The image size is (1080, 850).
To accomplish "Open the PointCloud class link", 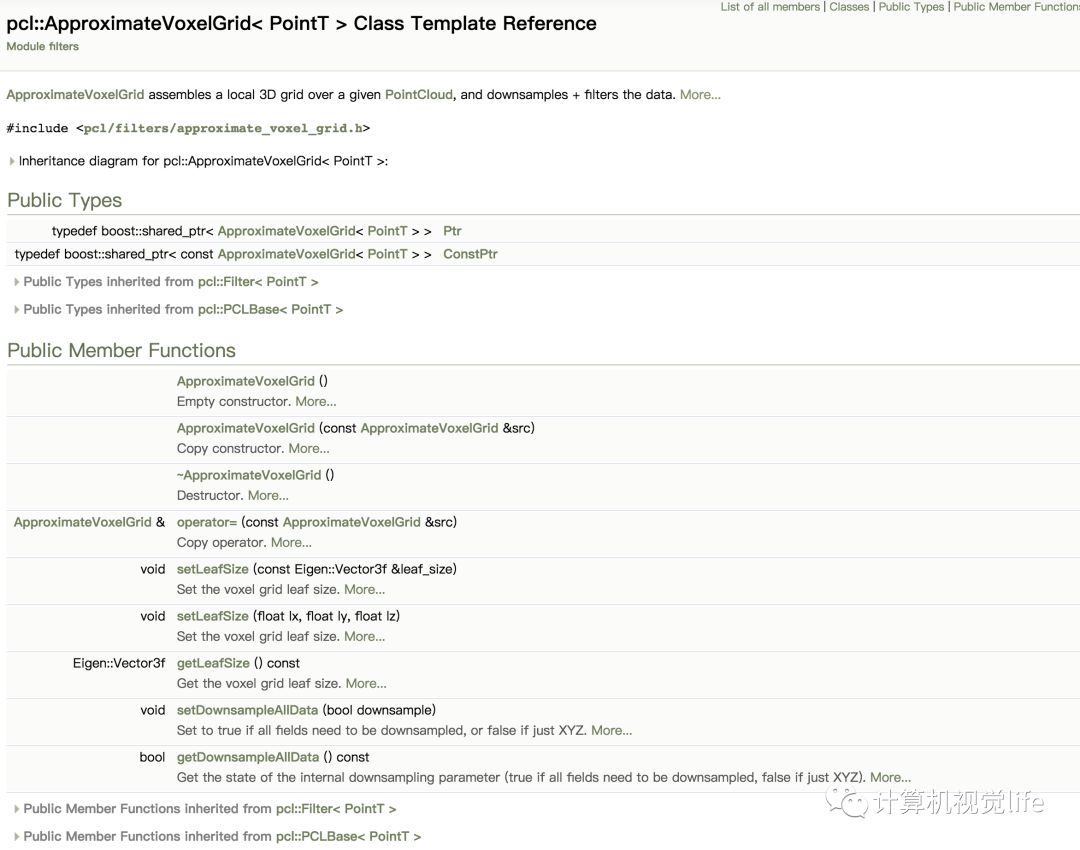I will (x=419, y=95).
